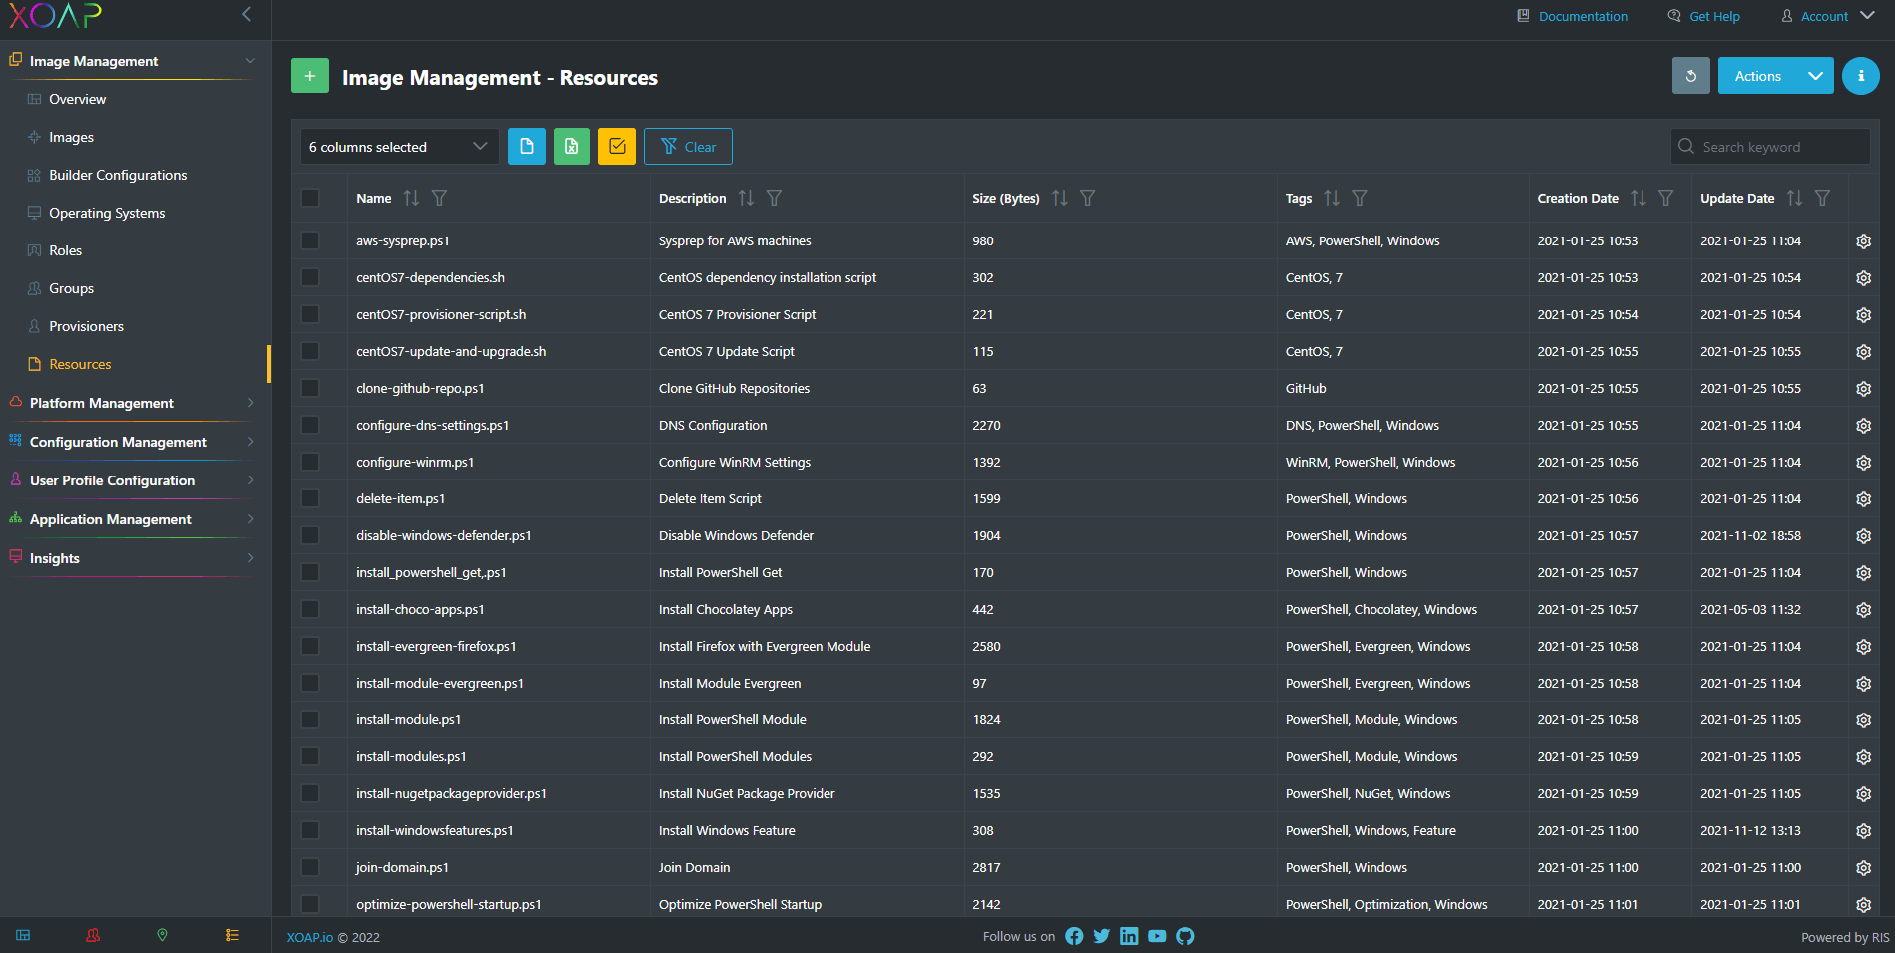Sort by Size (Bytes) column
Screen dimensions: 1895x953
coord(1060,198)
